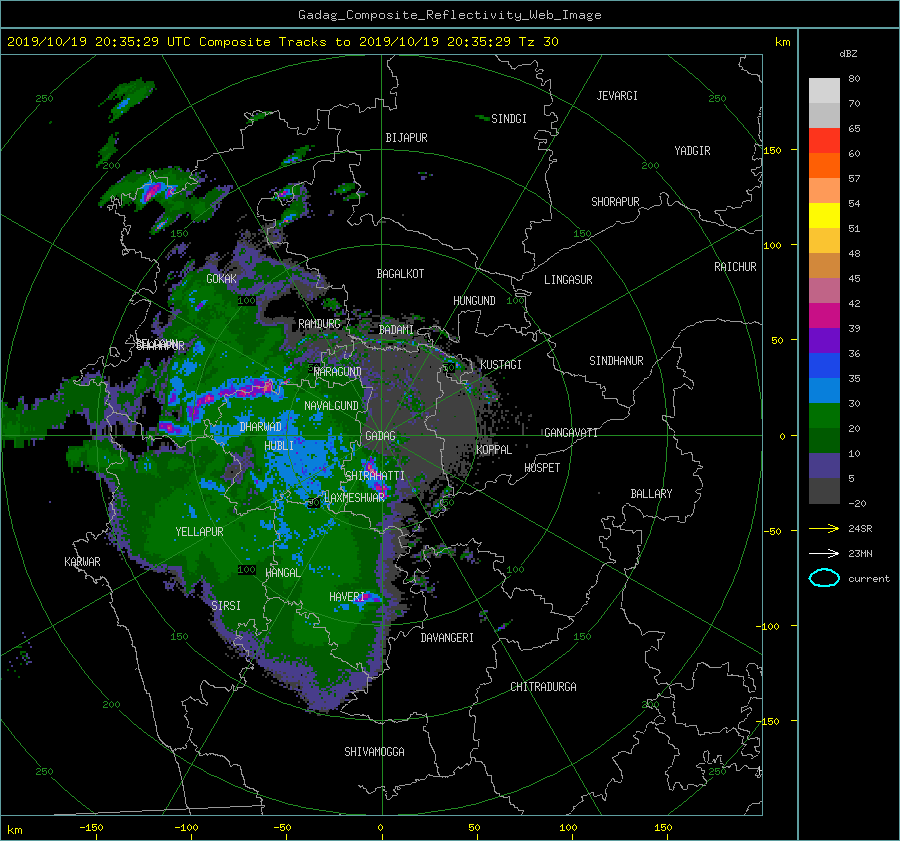
Task: Click the HANGAL label
Action: [282, 573]
